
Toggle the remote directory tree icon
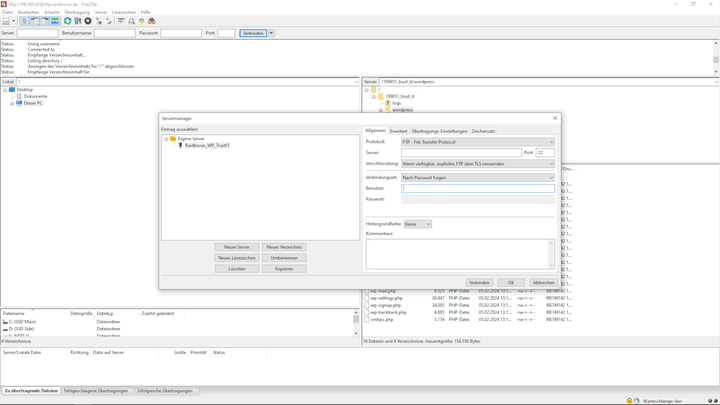[45, 21]
